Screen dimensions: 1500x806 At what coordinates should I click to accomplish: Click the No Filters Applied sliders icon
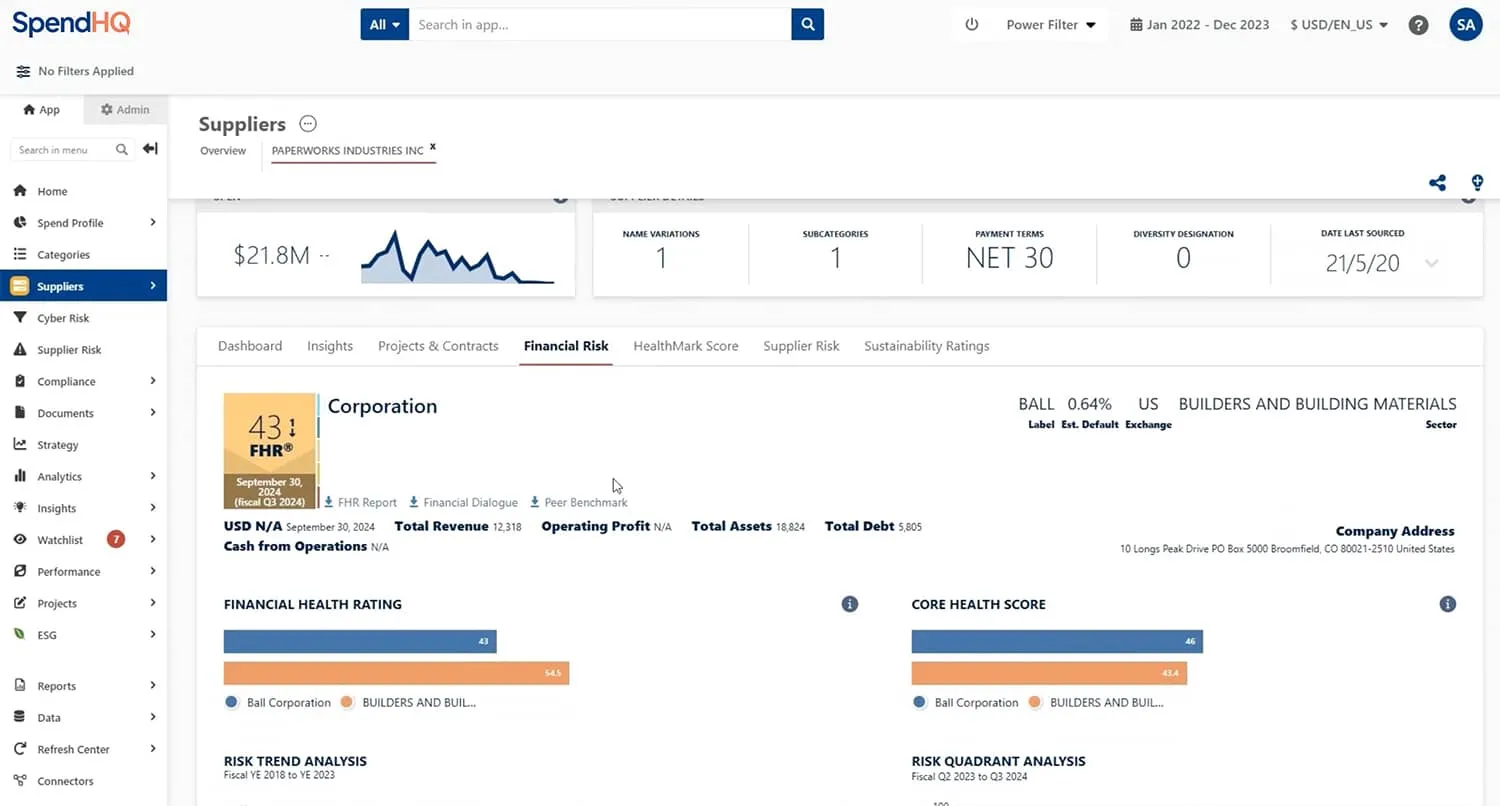[x=23, y=72]
